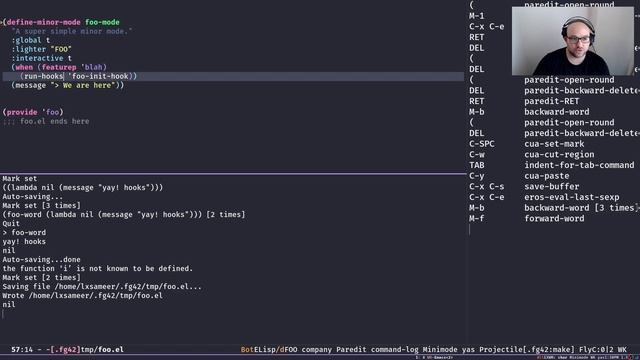Click the :global keyword line
Image resolution: width=640 pixels, height=360 pixels.
pyautogui.click(x=31, y=40)
